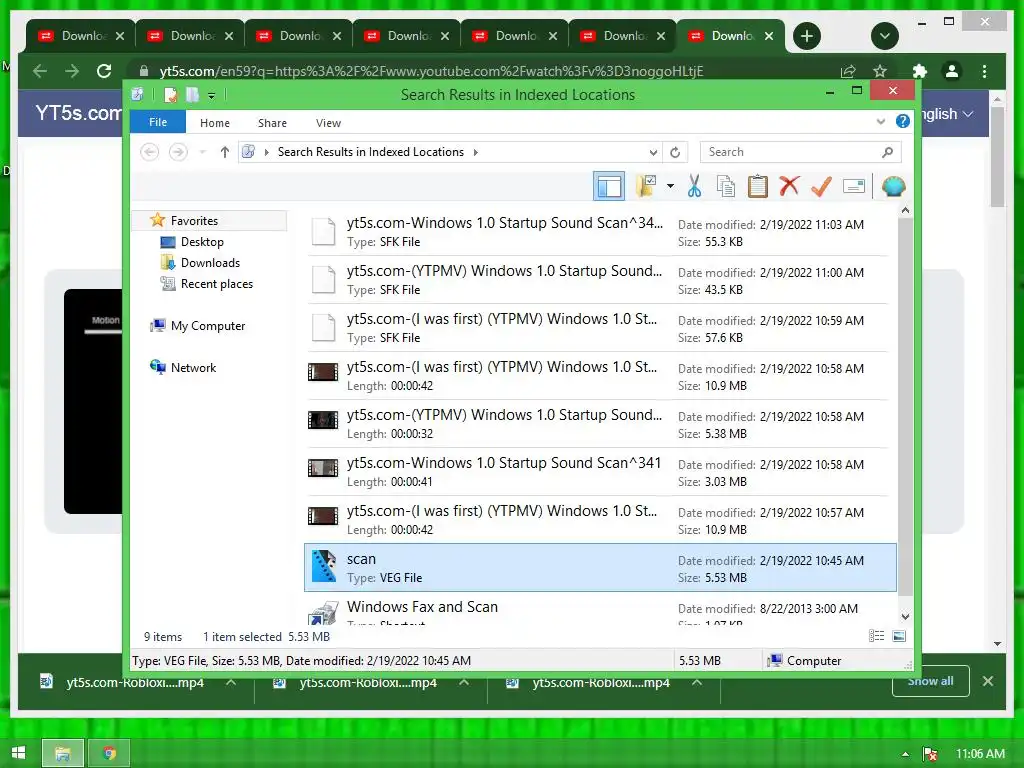Open the English language dropdown on YT5s
This screenshot has height=768, width=1024.
click(x=948, y=114)
